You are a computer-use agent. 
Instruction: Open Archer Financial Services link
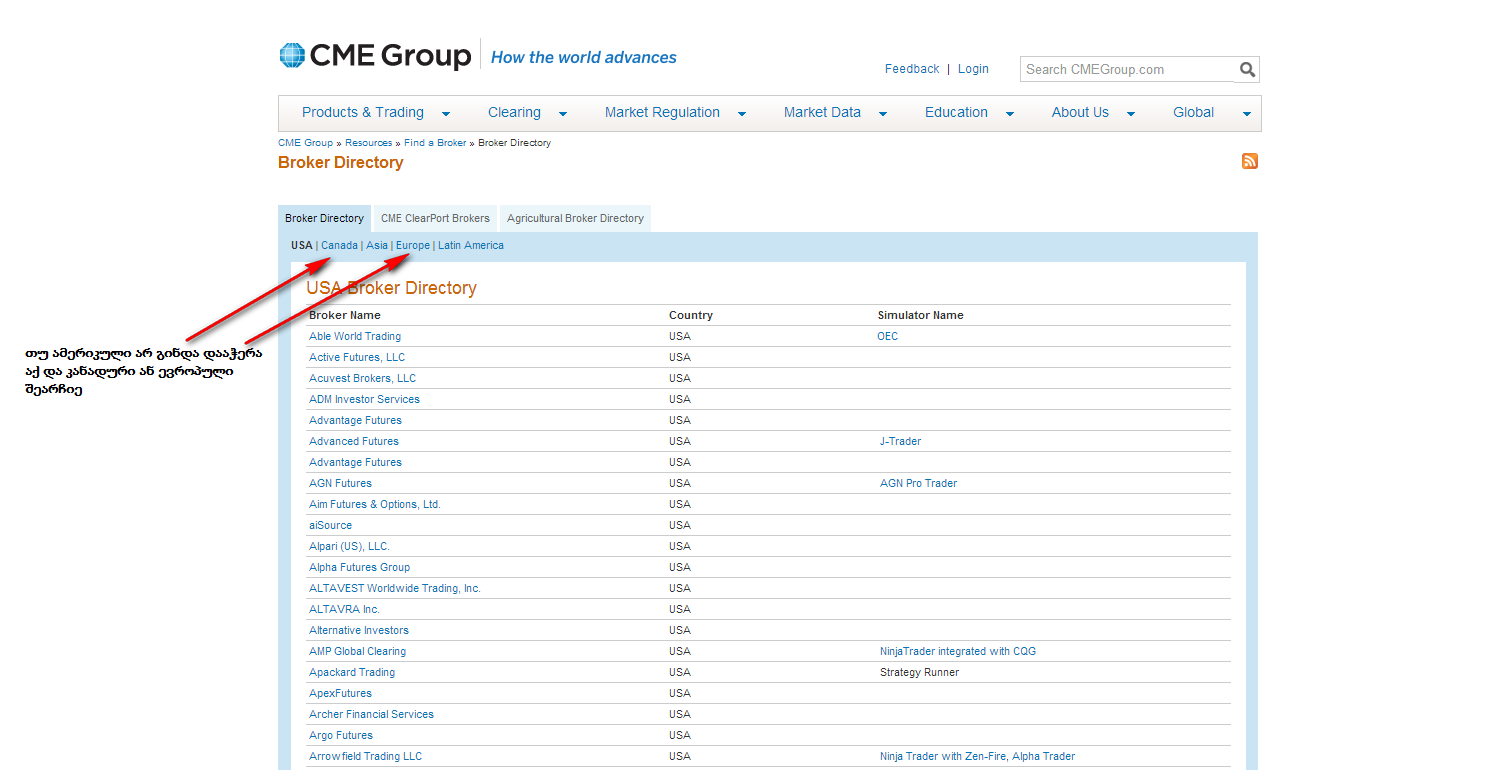click(x=371, y=714)
